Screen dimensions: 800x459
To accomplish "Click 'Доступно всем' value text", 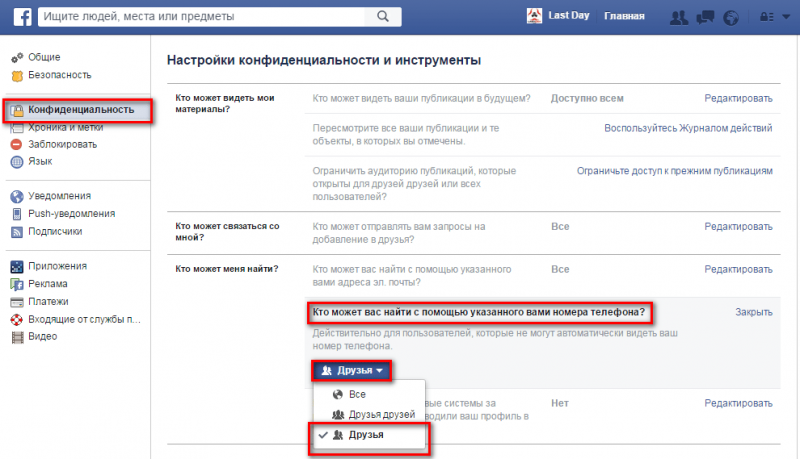I will click(x=587, y=98).
